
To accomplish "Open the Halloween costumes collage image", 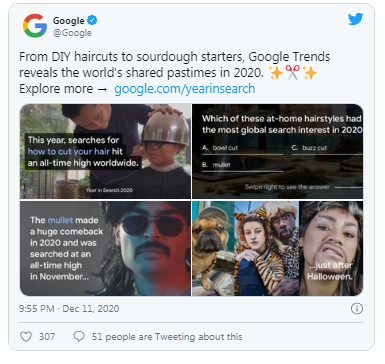I will tap(278, 248).
